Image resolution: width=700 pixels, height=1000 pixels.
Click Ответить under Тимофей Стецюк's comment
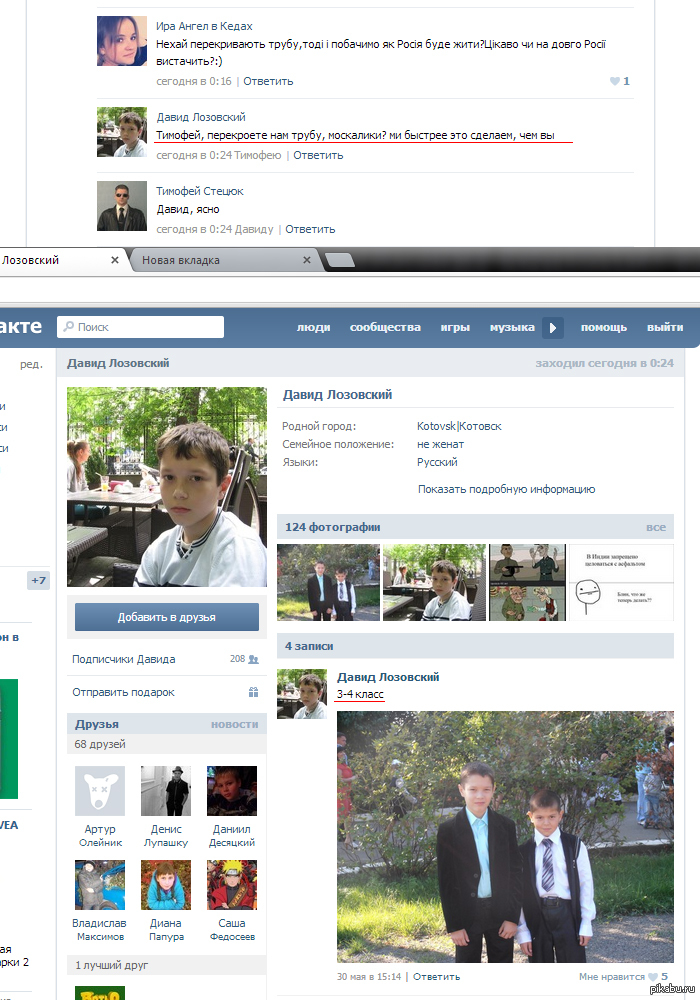(310, 229)
